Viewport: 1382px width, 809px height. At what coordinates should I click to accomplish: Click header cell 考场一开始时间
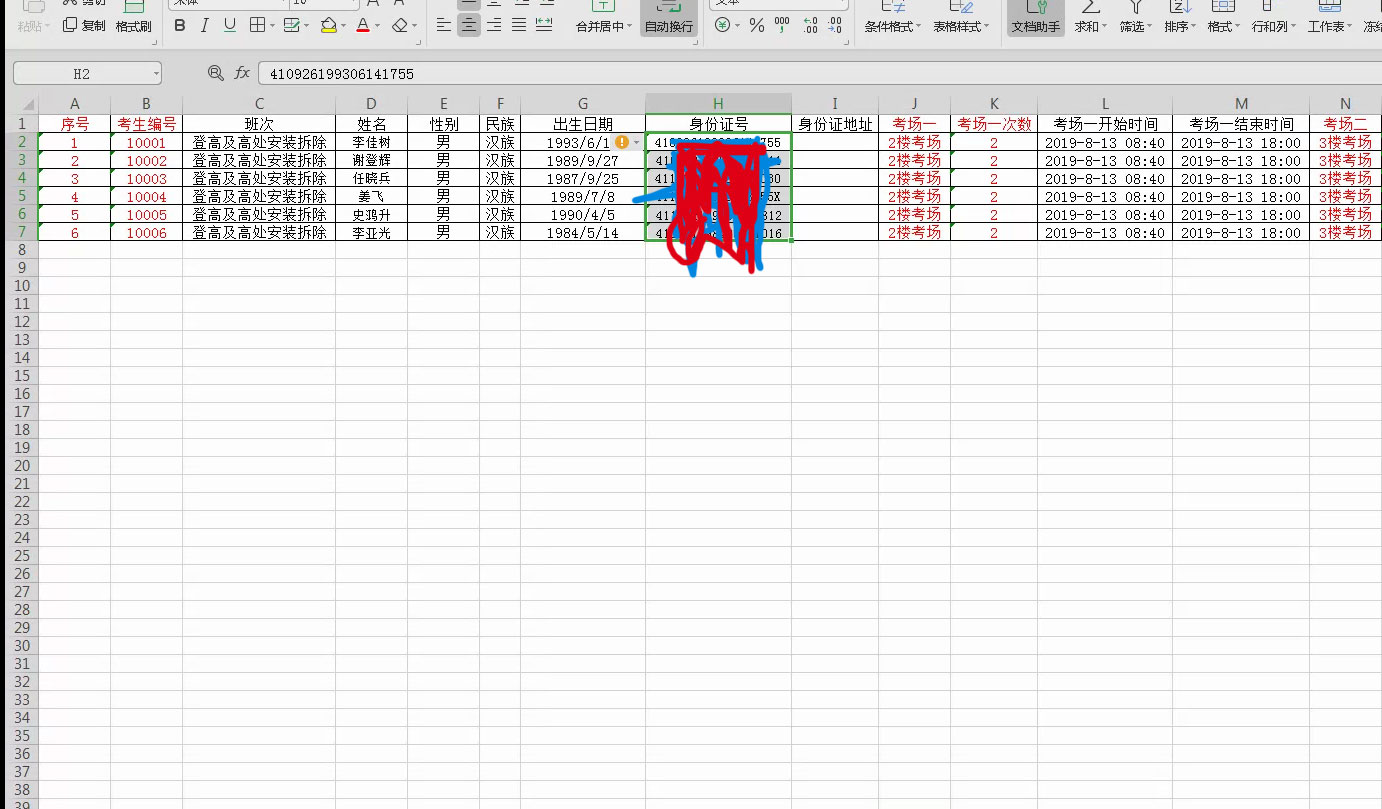point(1105,124)
